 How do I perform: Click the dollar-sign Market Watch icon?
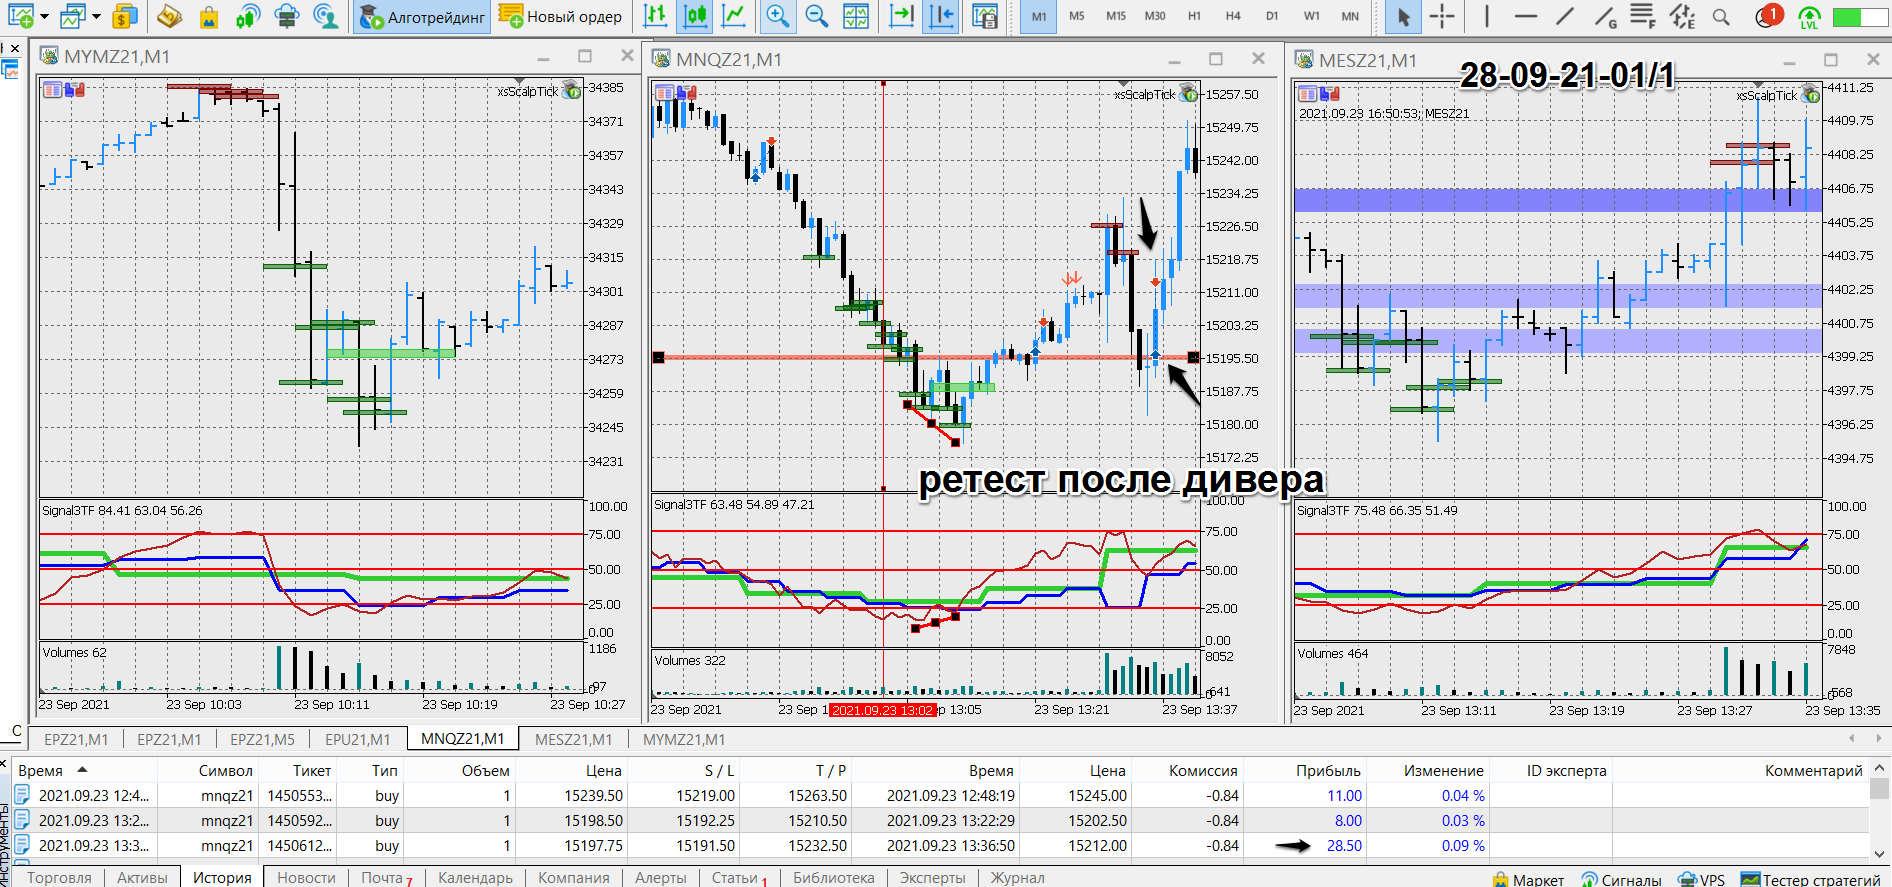pyautogui.click(x=125, y=16)
